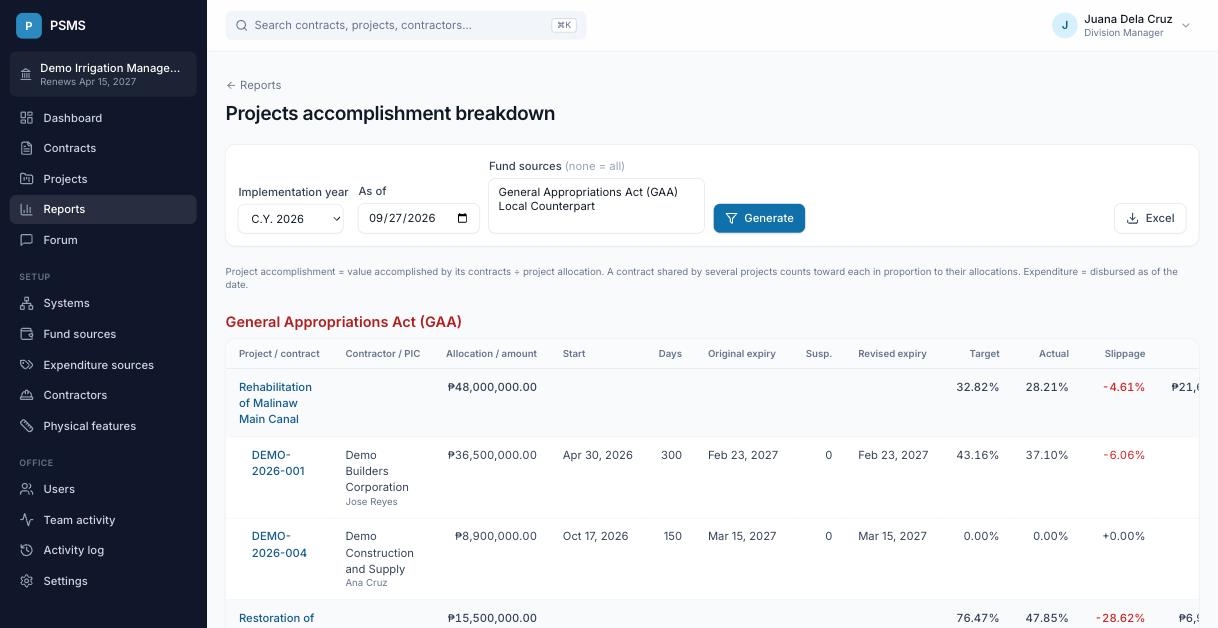Export report with the Excel button
The width and height of the screenshot is (1218, 628).
pos(1150,218)
